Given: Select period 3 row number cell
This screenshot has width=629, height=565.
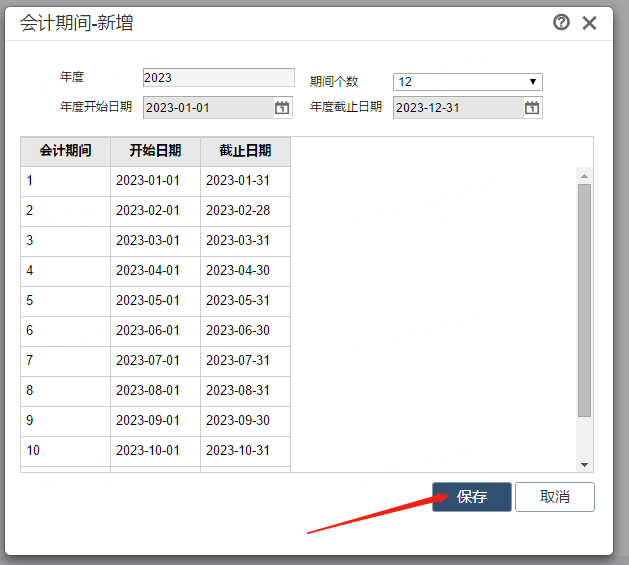Looking at the screenshot, I should pyautogui.click(x=65, y=242).
